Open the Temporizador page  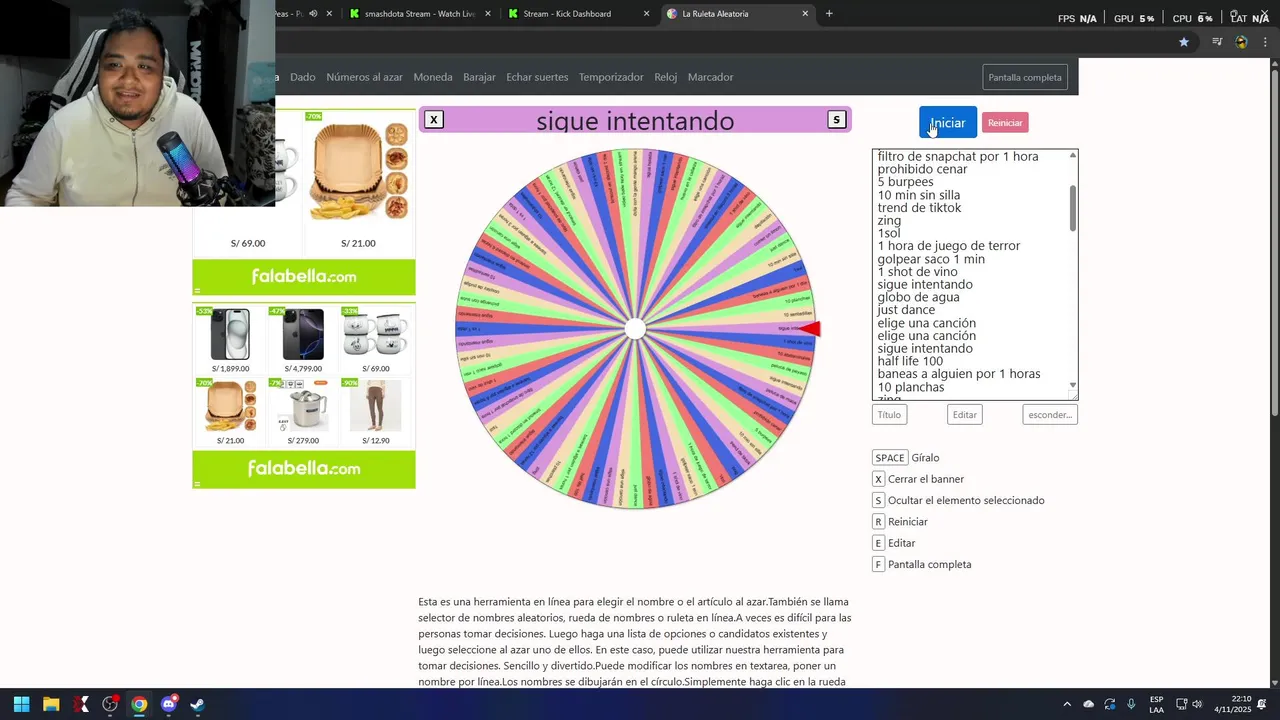[611, 77]
